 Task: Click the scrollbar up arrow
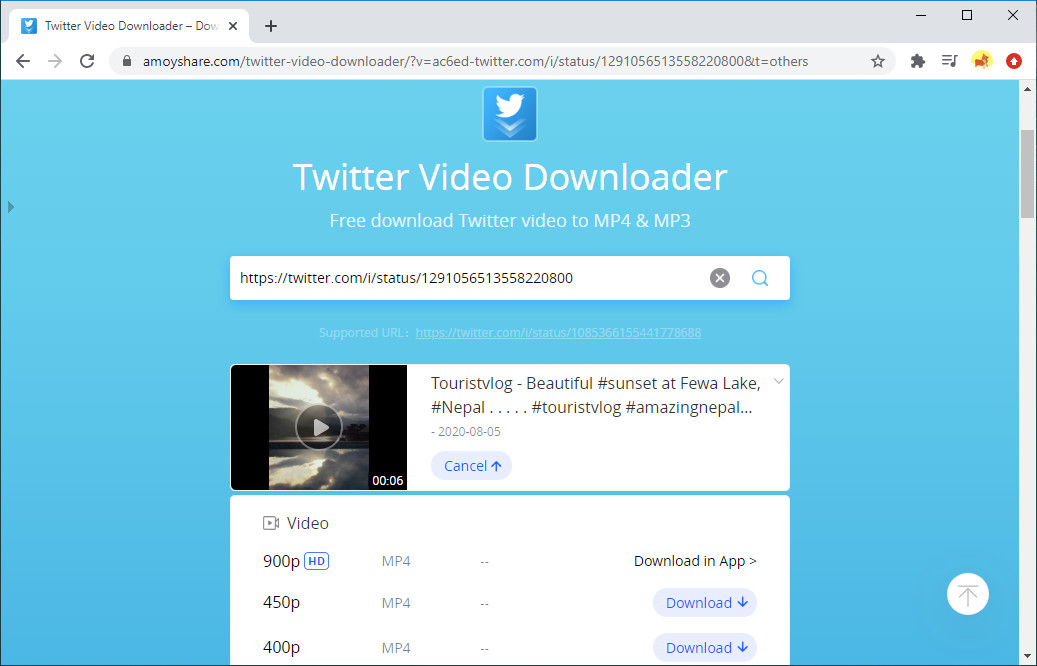[1027, 89]
